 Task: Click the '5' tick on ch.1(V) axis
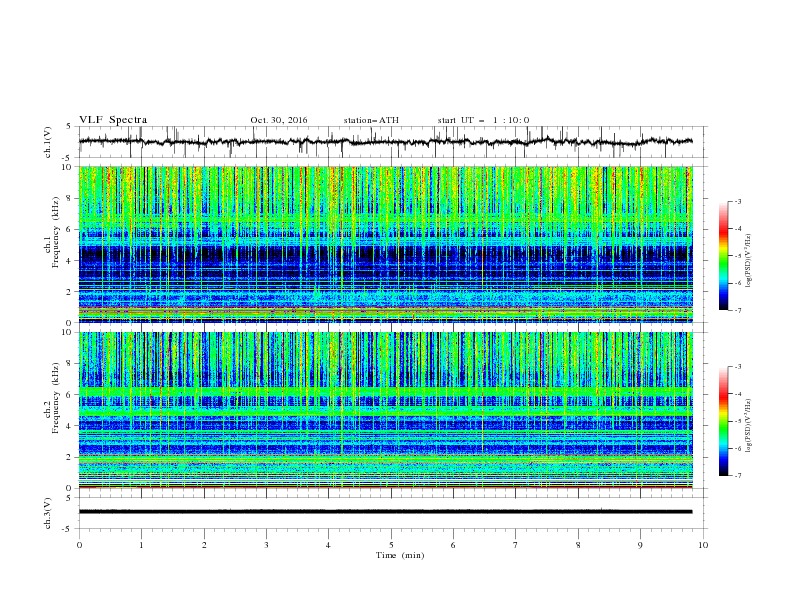click(x=70, y=126)
